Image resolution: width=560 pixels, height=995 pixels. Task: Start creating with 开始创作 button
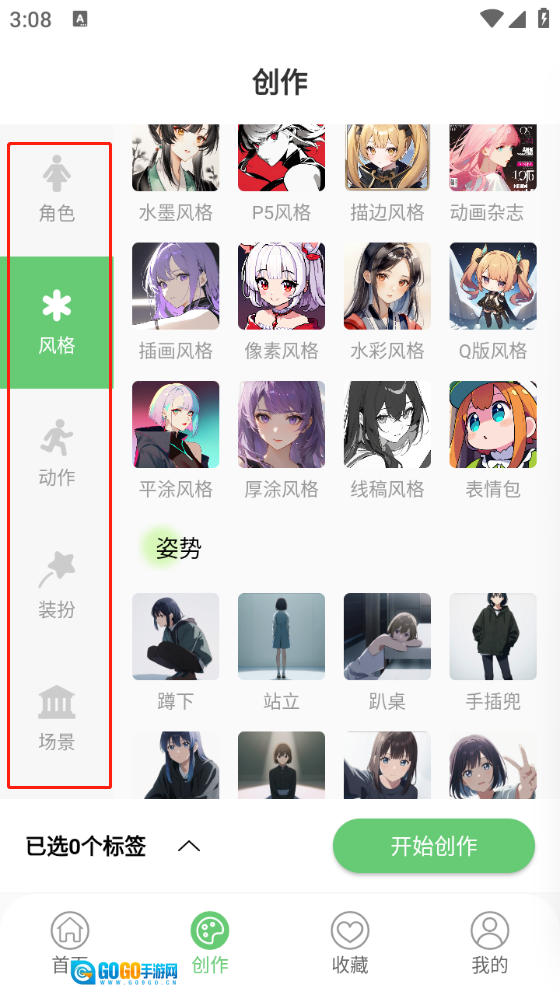pyautogui.click(x=434, y=846)
